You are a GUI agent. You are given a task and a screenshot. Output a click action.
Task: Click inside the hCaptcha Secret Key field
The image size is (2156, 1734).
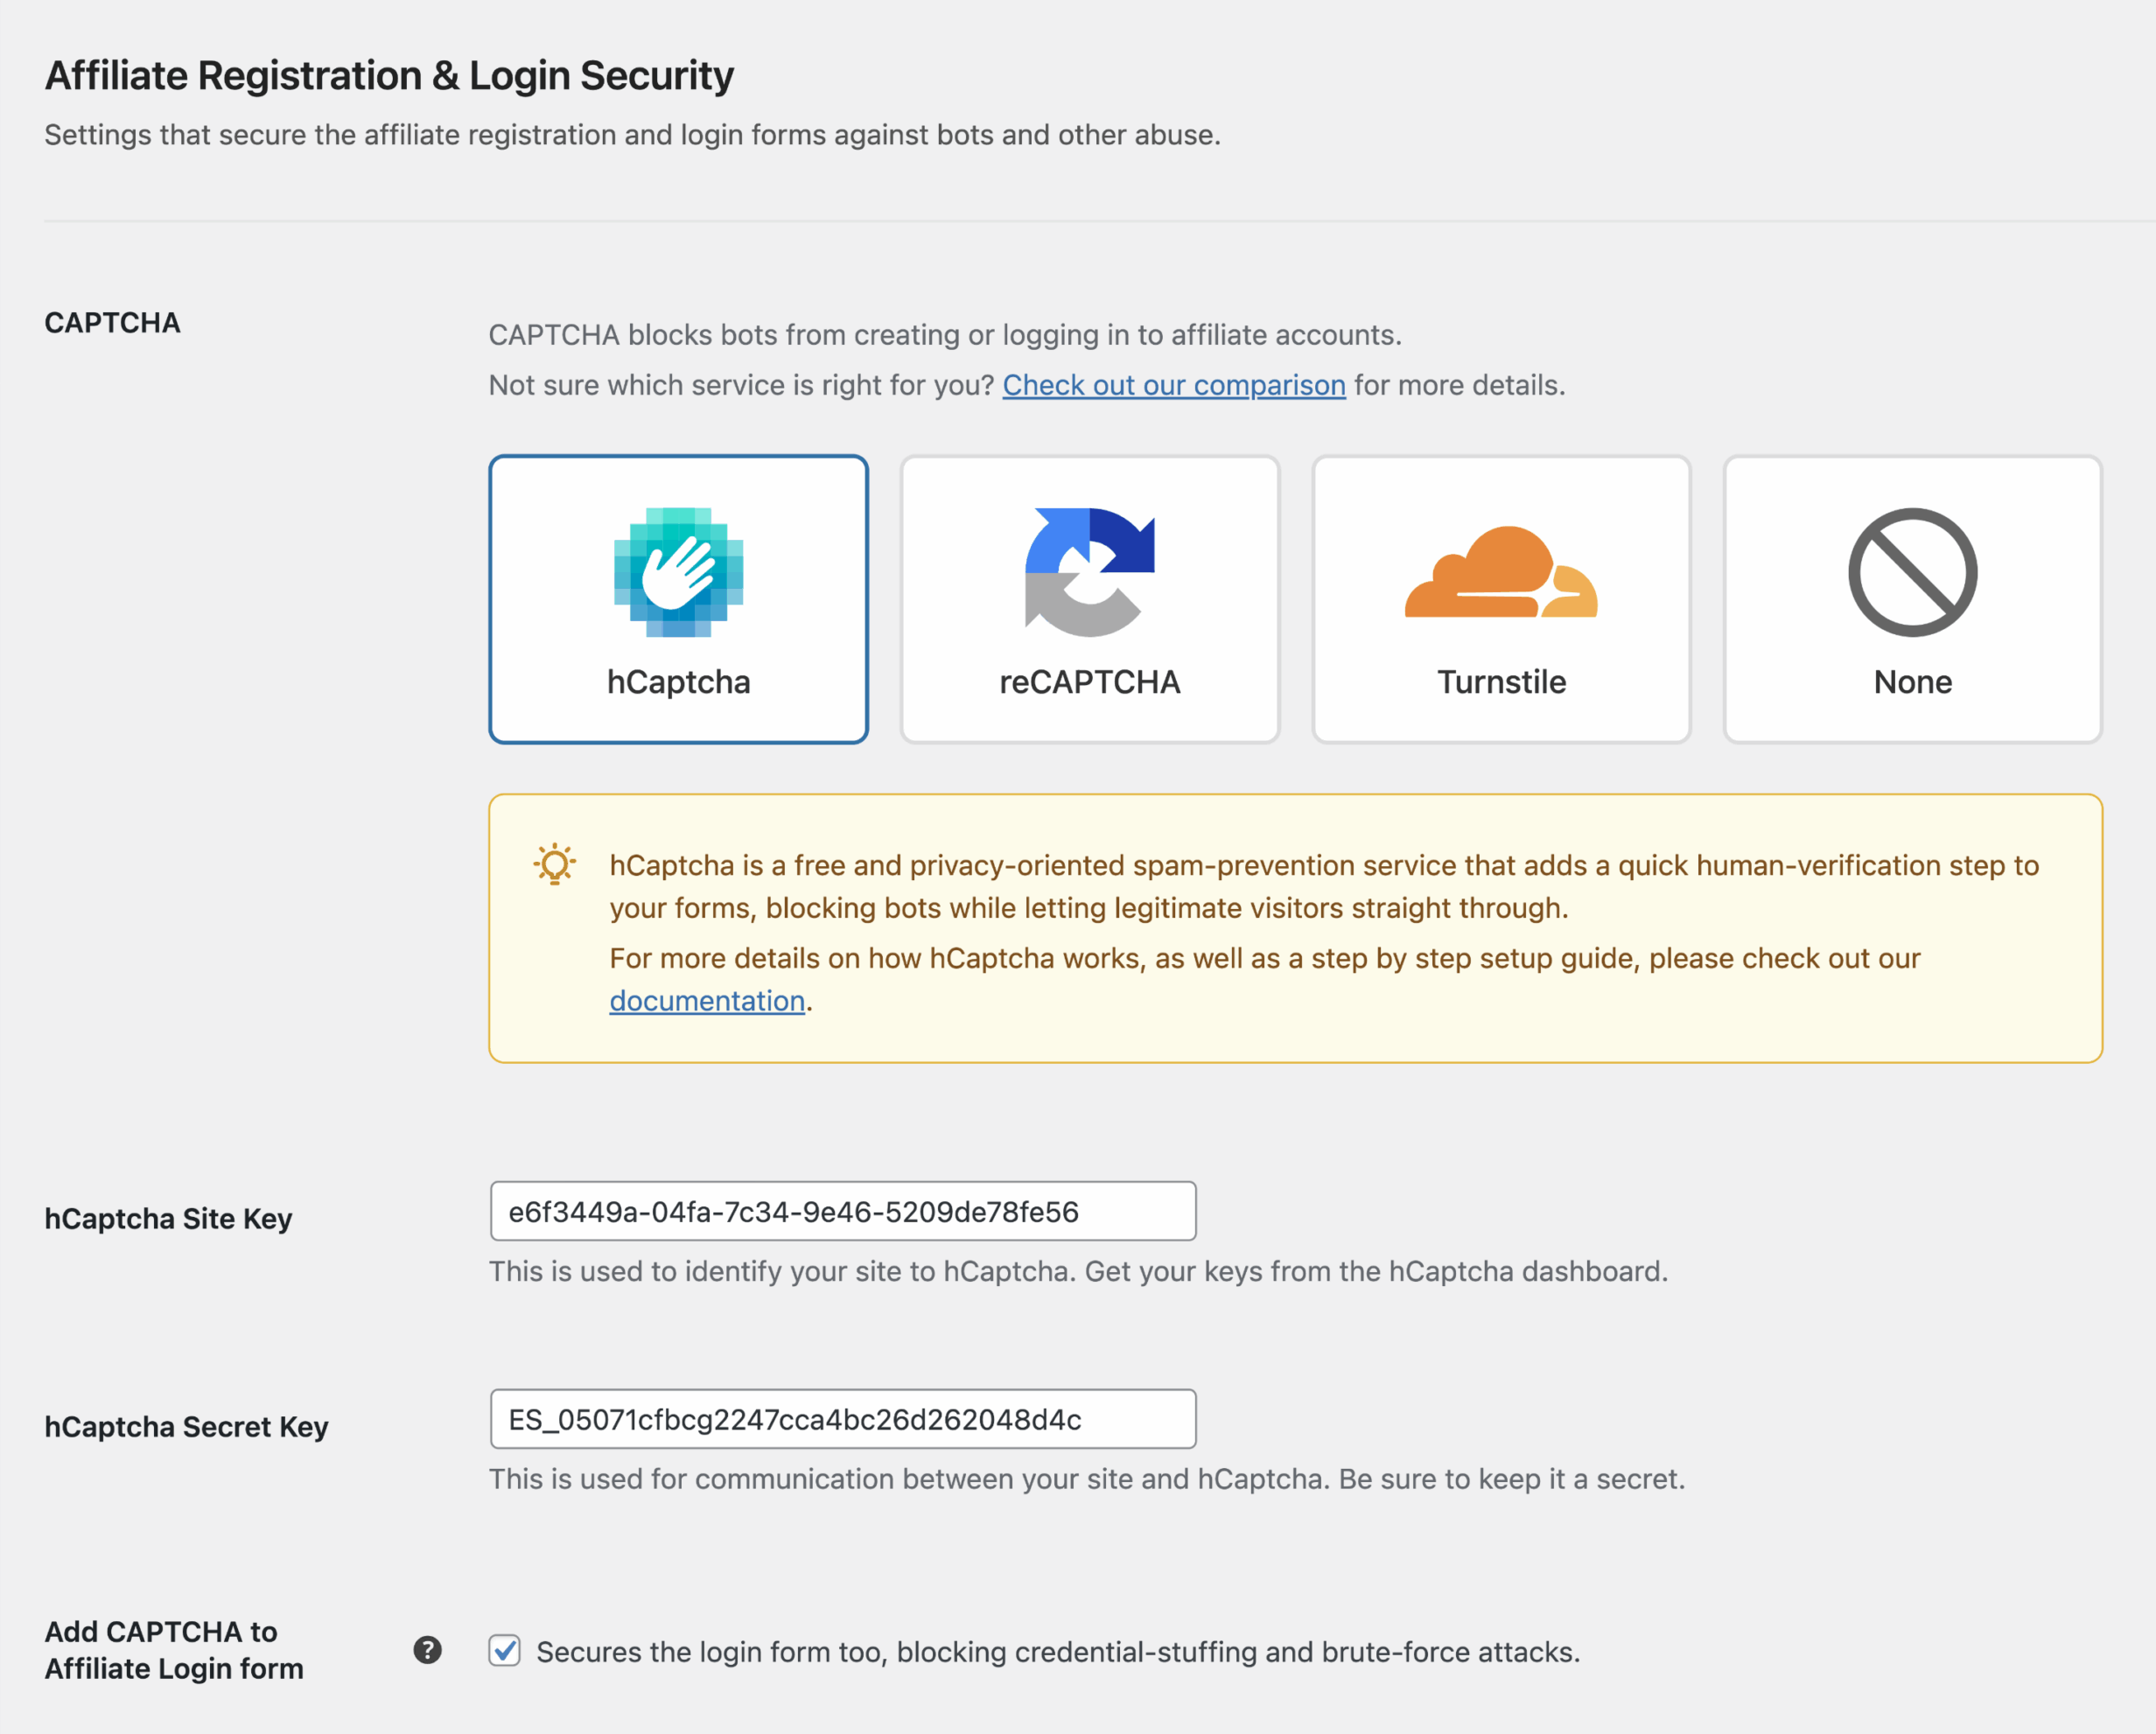(x=843, y=1418)
